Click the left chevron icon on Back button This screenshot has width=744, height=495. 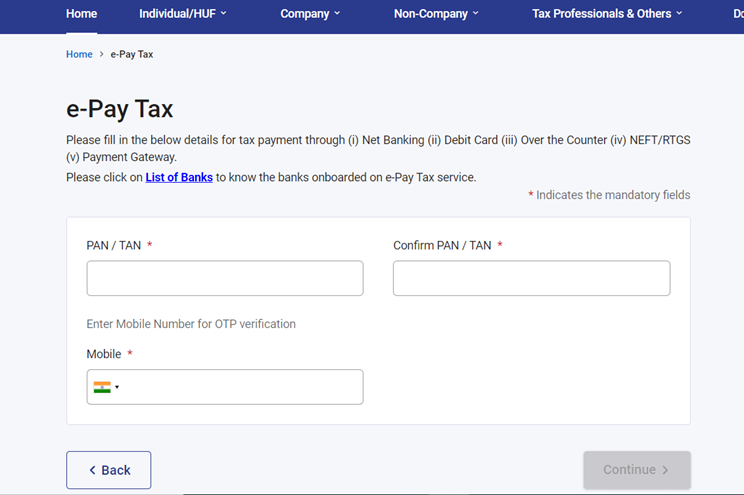point(92,470)
